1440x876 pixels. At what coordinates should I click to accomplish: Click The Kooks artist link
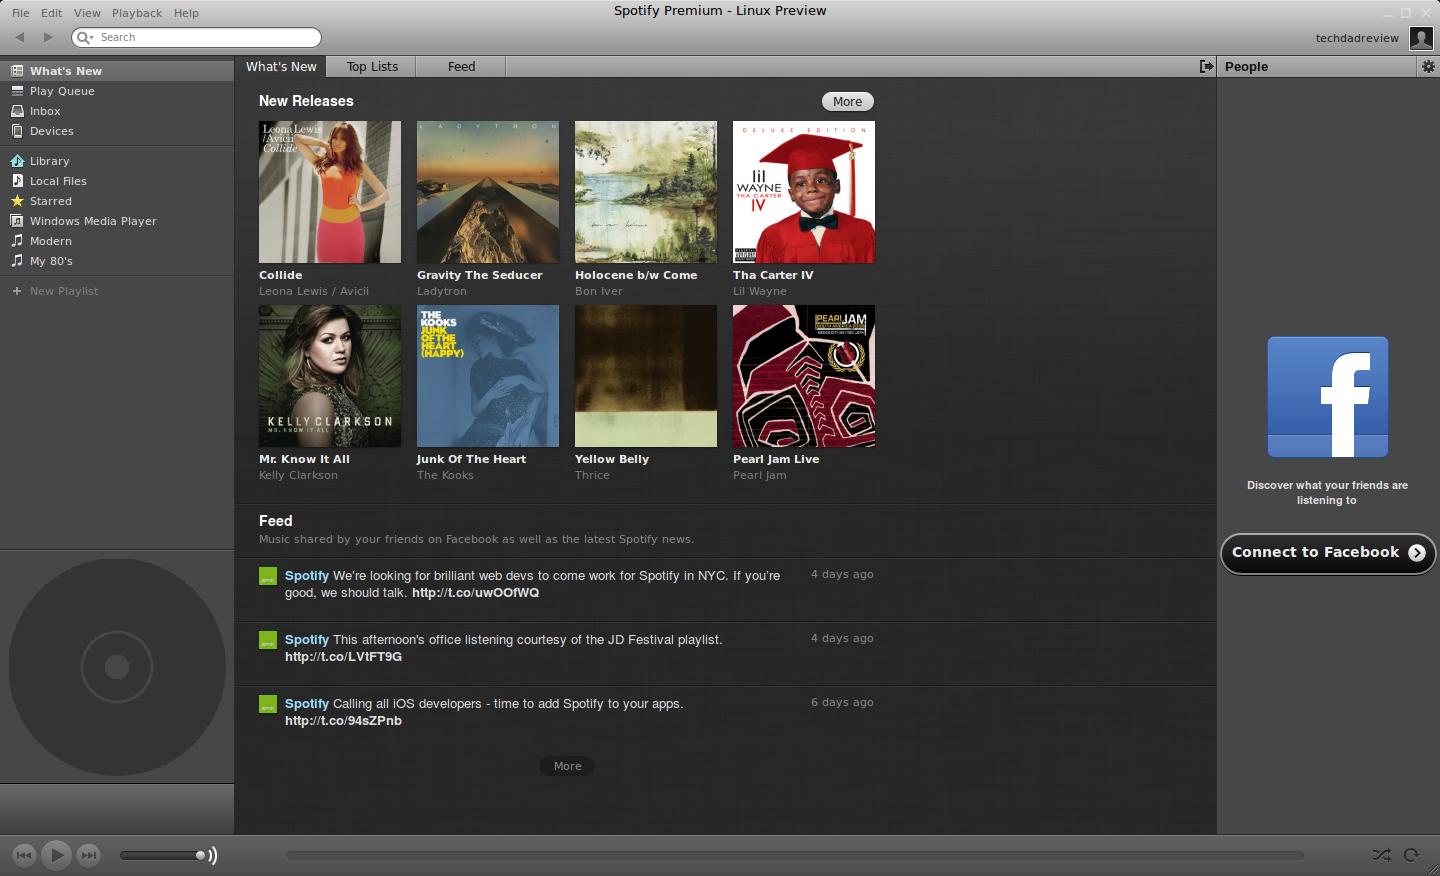coord(445,475)
